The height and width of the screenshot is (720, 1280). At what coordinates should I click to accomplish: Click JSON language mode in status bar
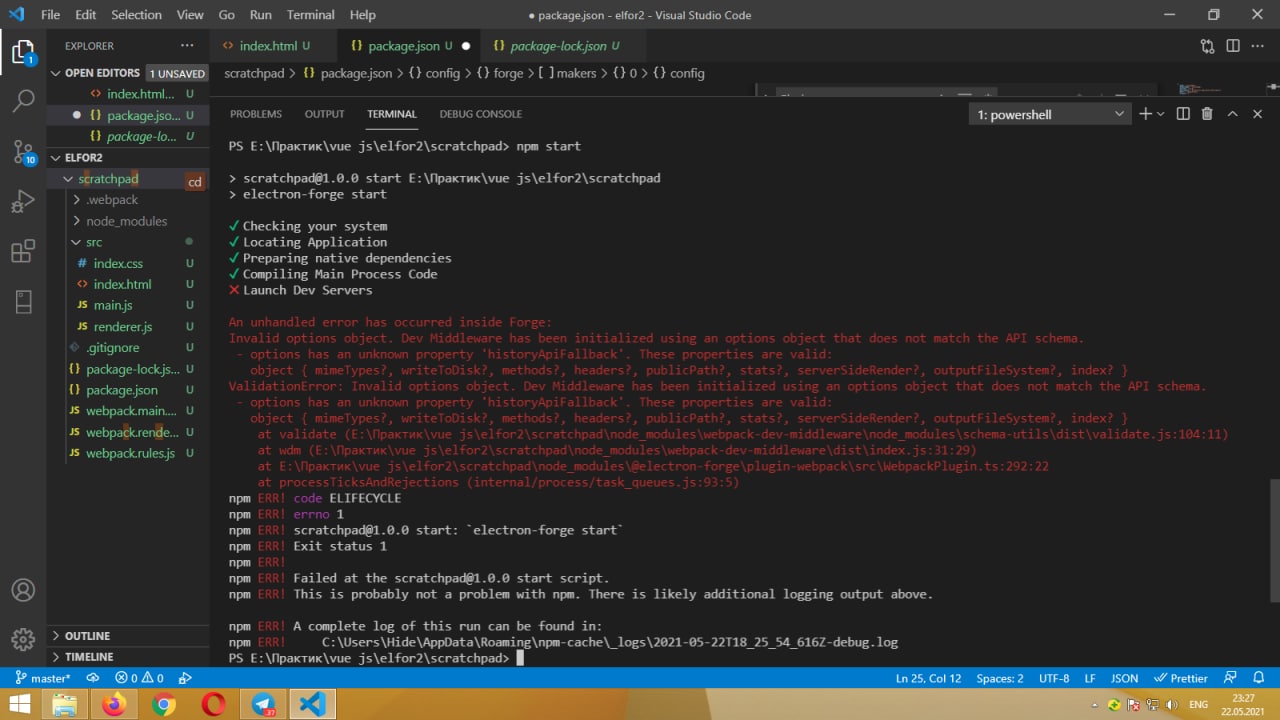(1124, 678)
